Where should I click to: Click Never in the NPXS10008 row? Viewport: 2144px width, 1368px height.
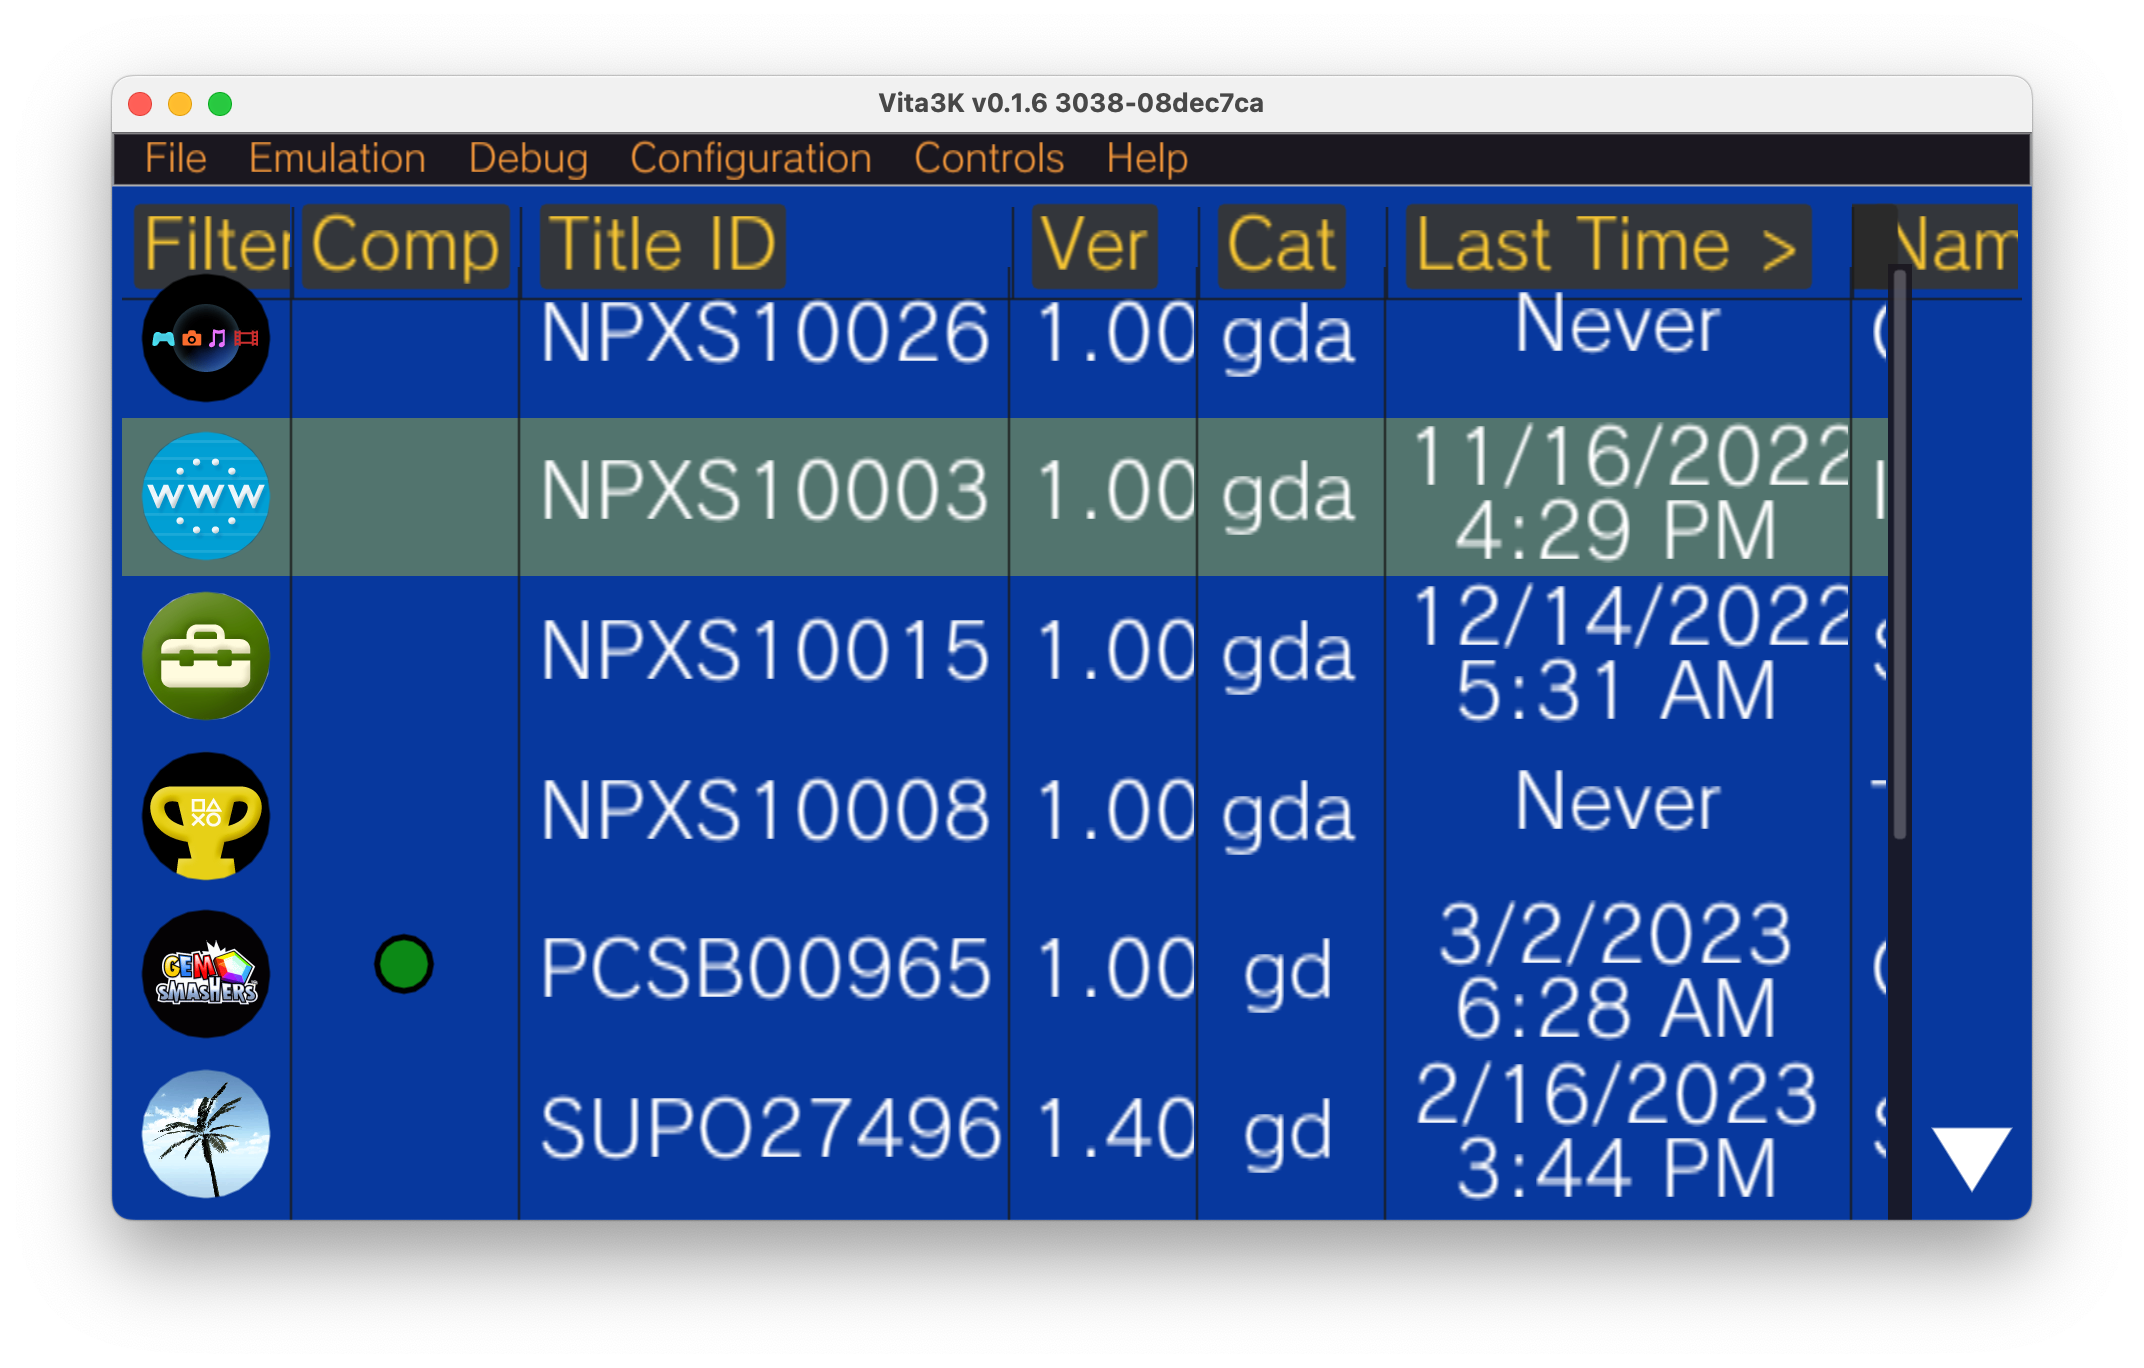tap(1617, 802)
